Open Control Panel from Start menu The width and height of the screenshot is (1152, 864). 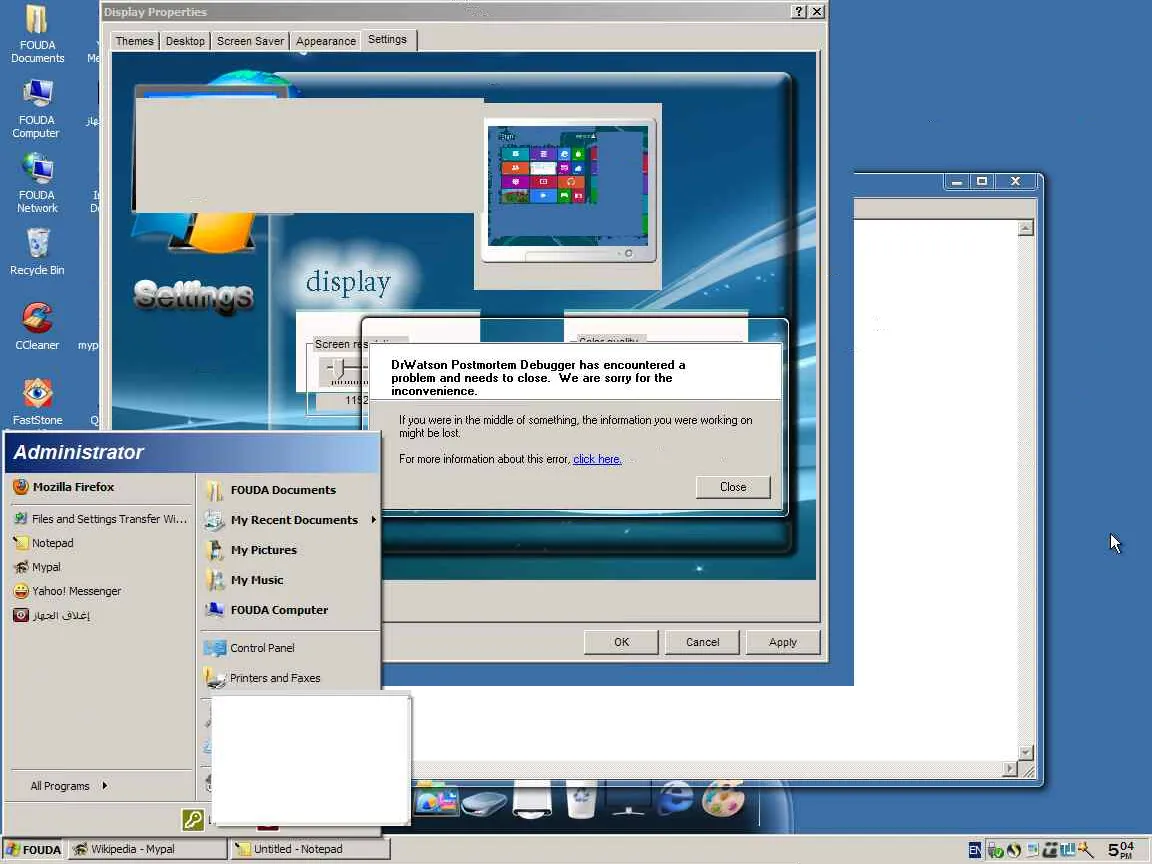tap(249, 648)
